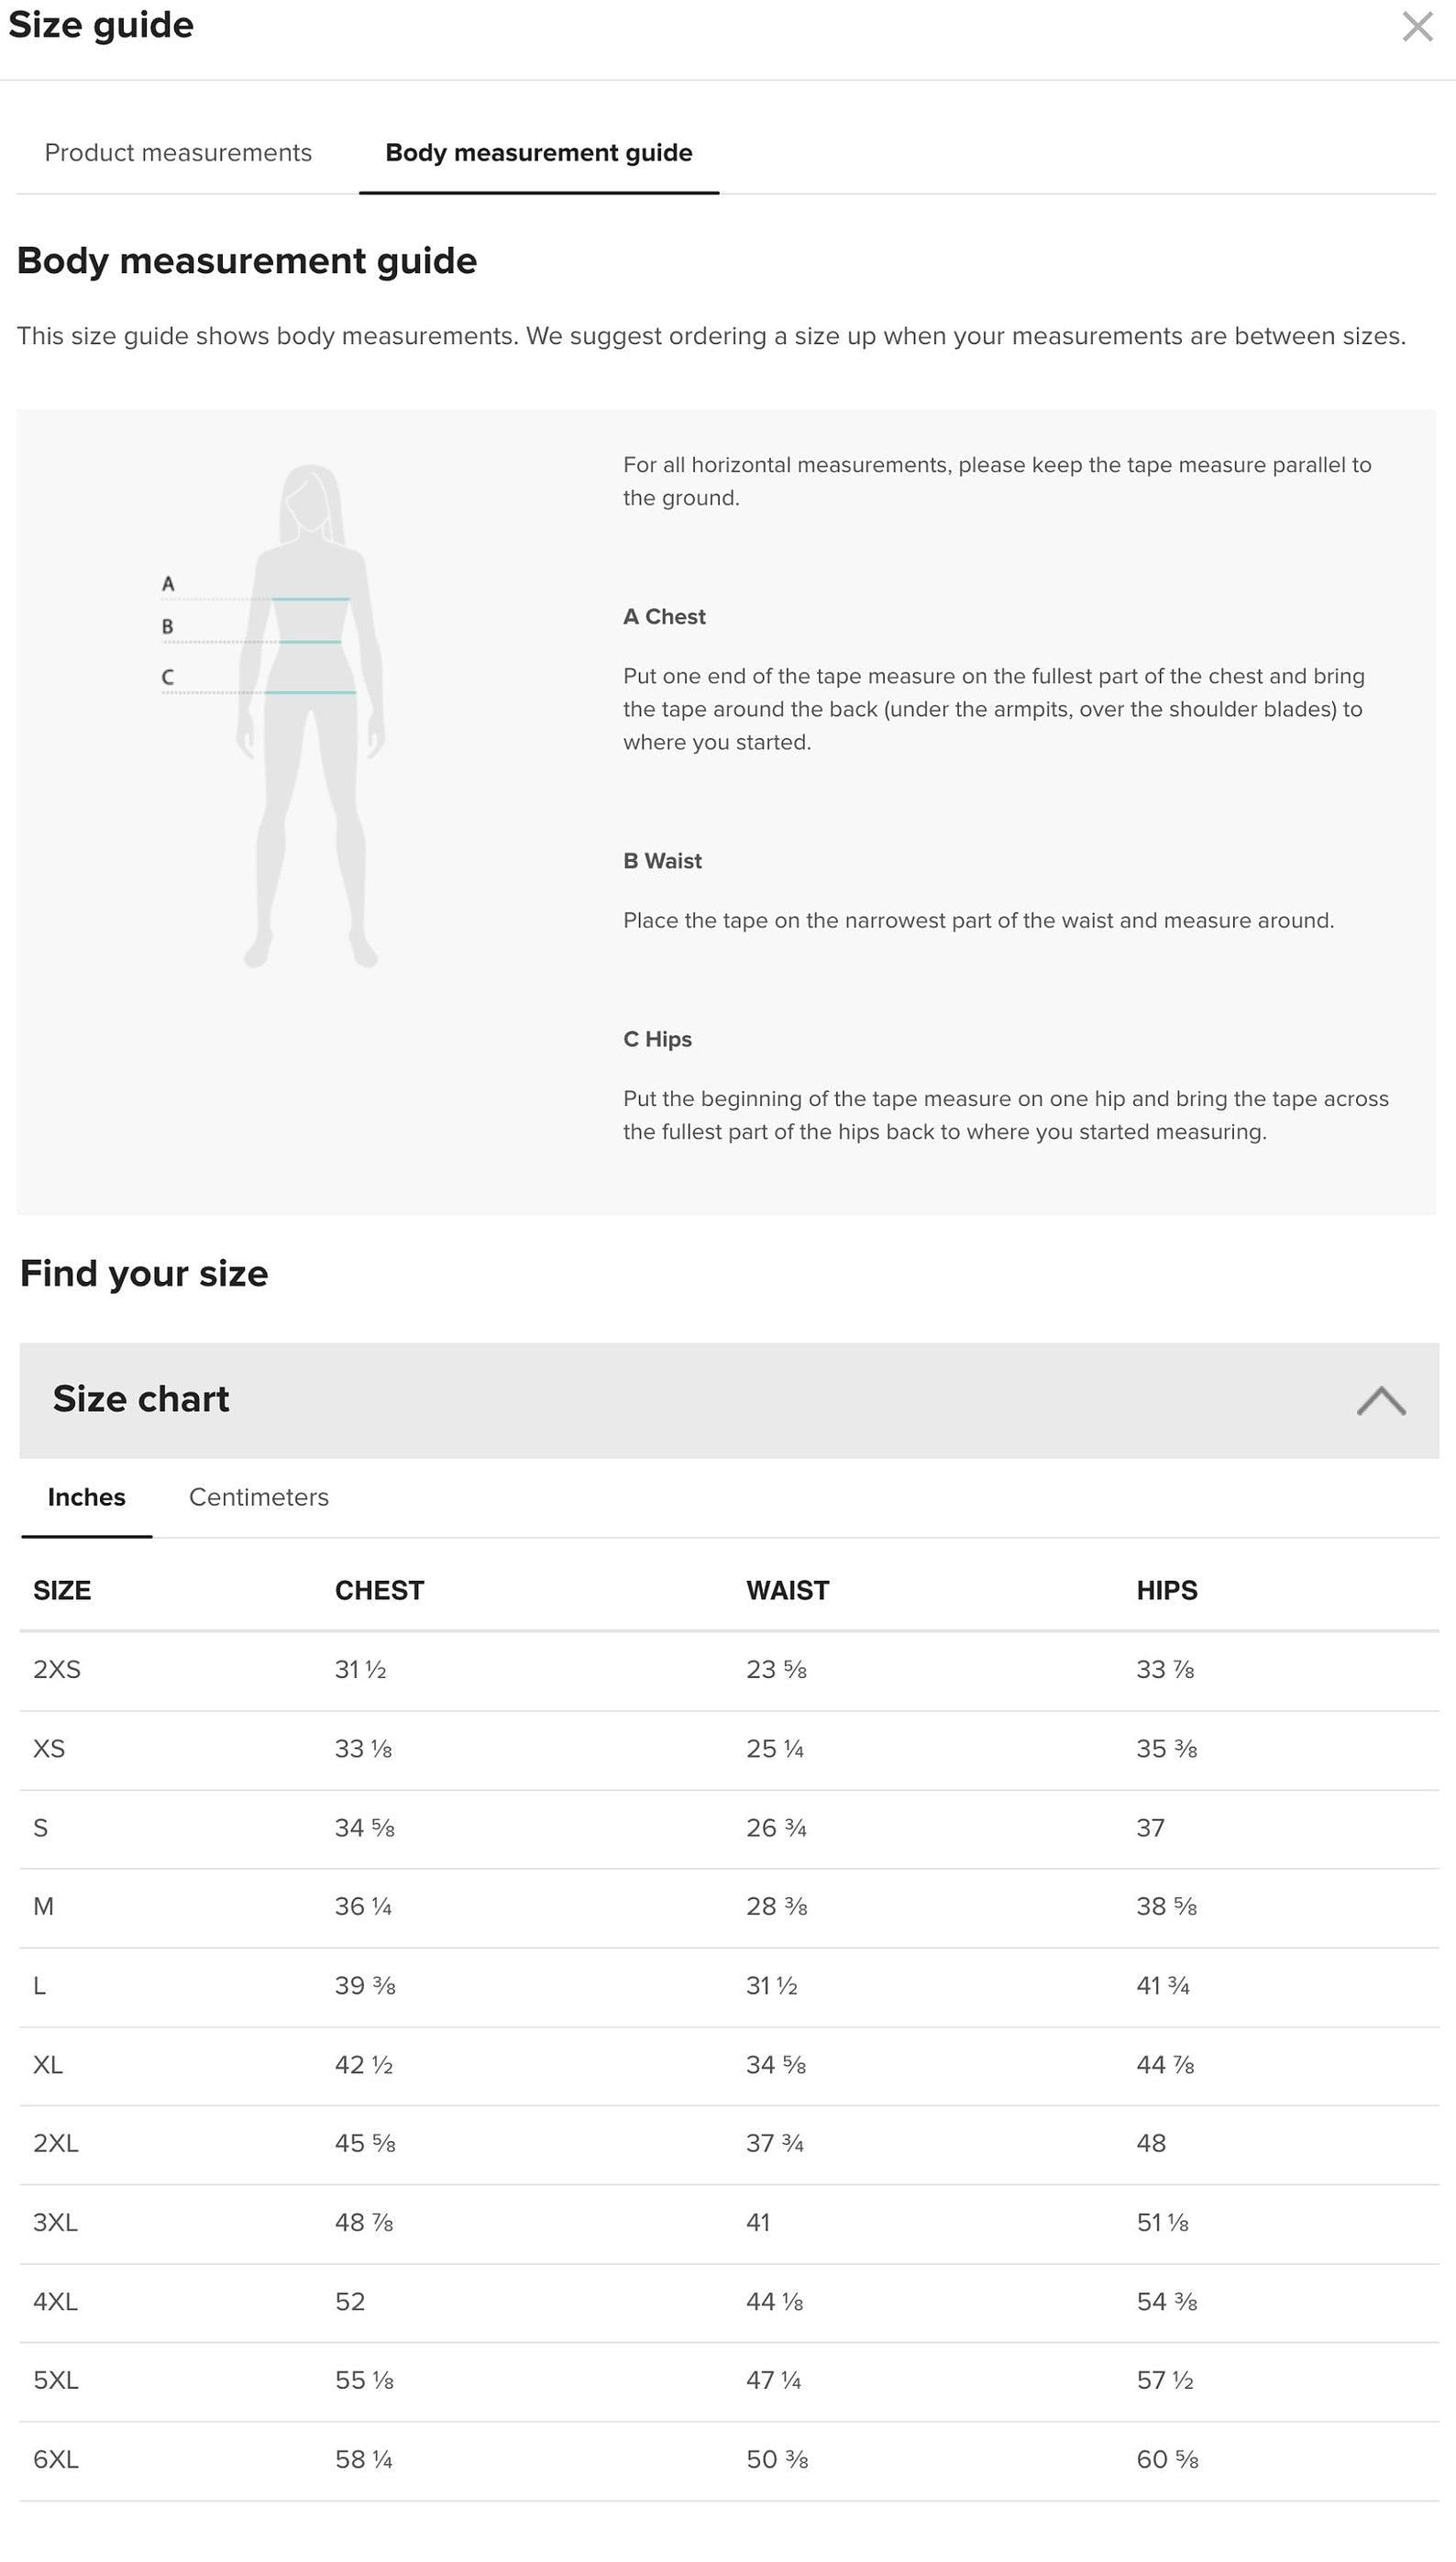1456x2562 pixels.
Task: Click the Size chart section title
Action: point(141,1399)
